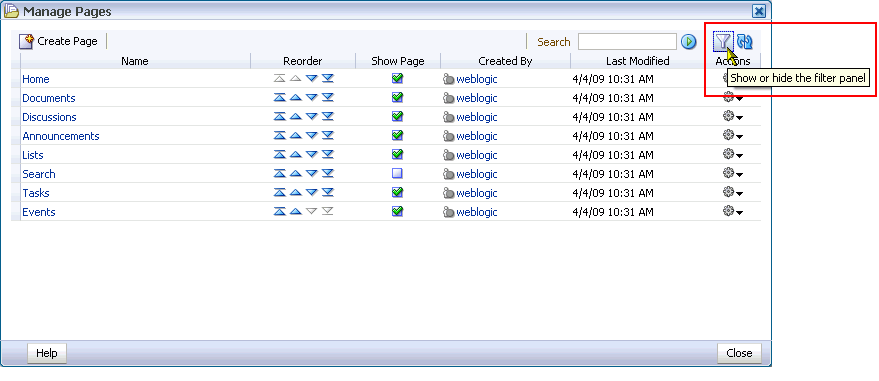
Task: Open Actions gear dropdown for Events
Action: click(x=733, y=212)
